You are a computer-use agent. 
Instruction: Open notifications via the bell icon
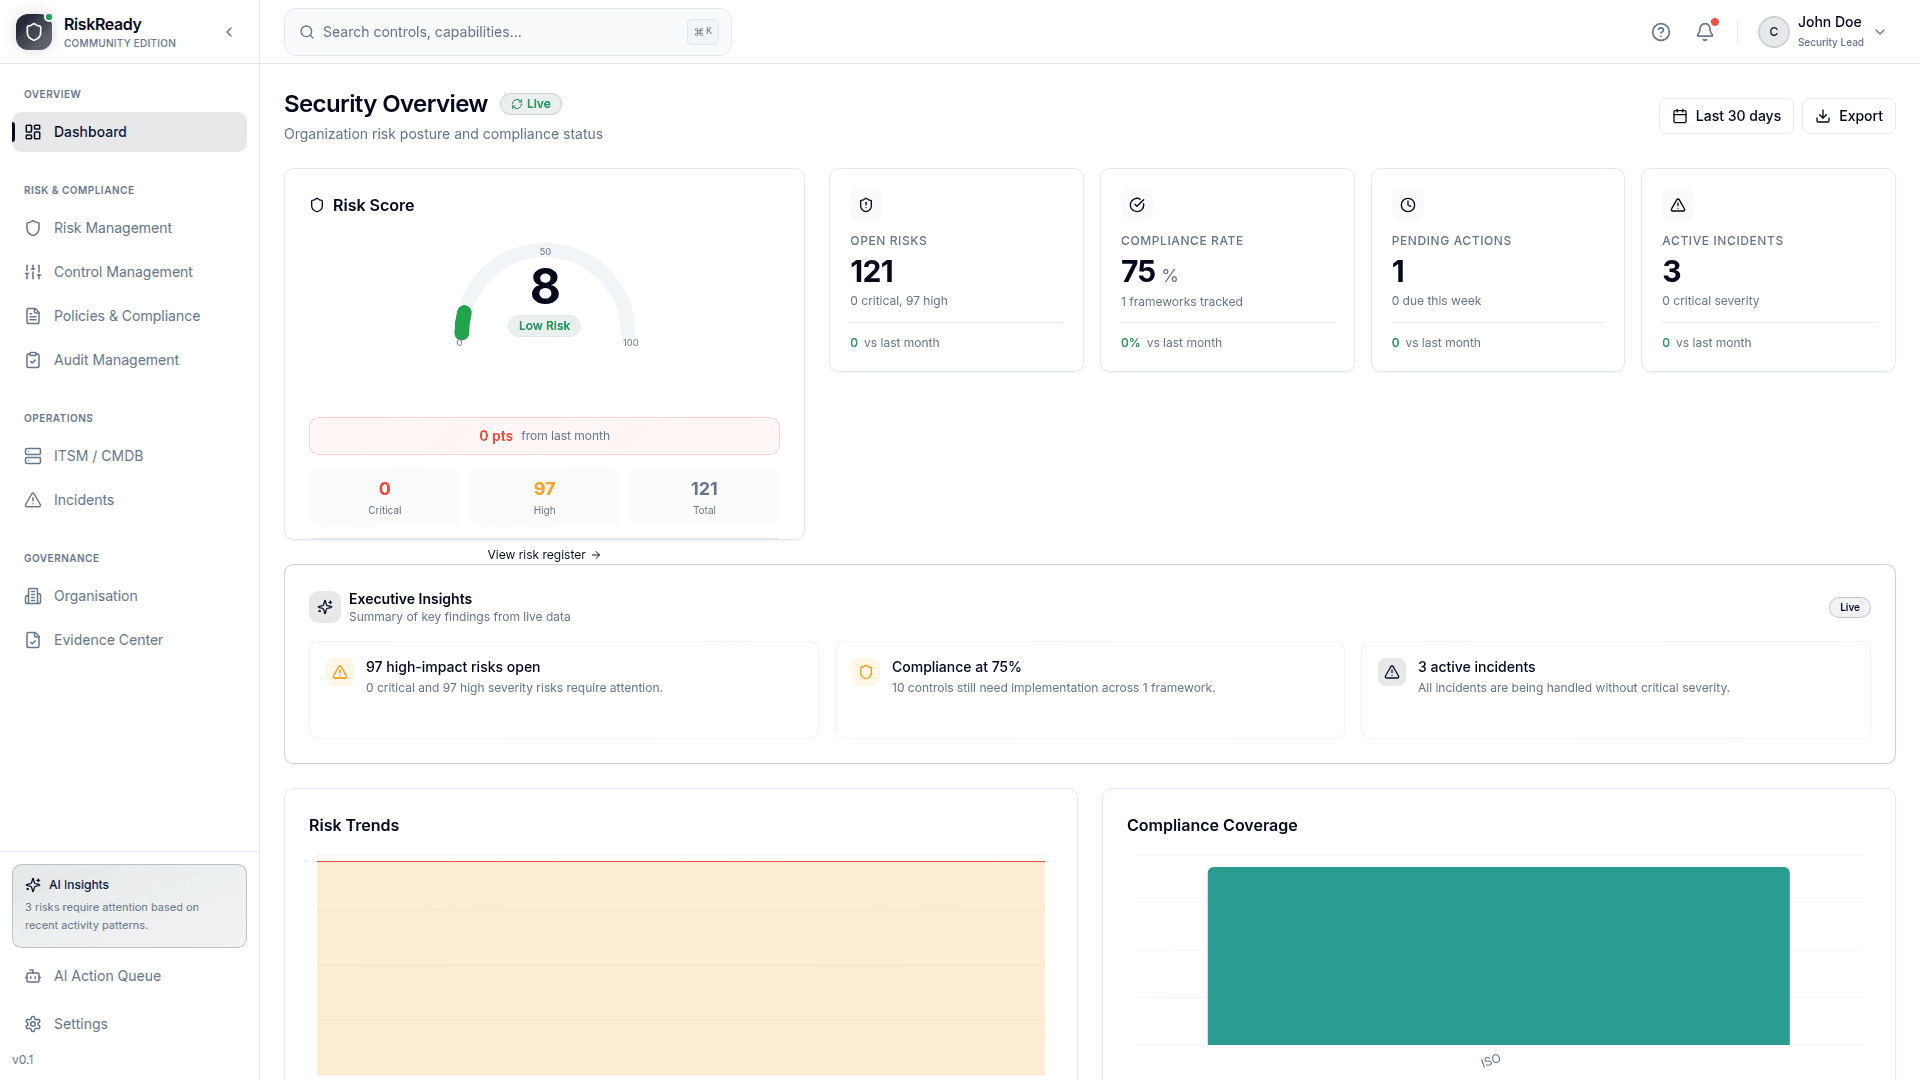[x=1703, y=31]
